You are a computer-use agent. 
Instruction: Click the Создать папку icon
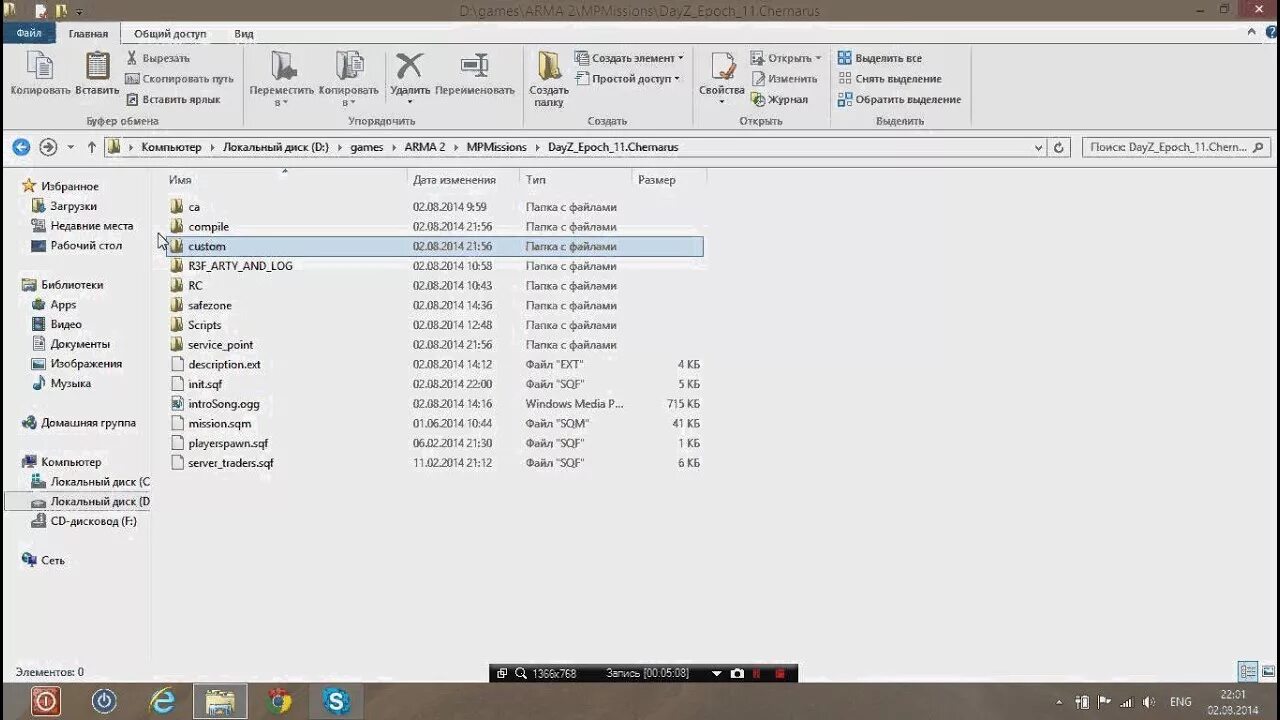coord(549,80)
